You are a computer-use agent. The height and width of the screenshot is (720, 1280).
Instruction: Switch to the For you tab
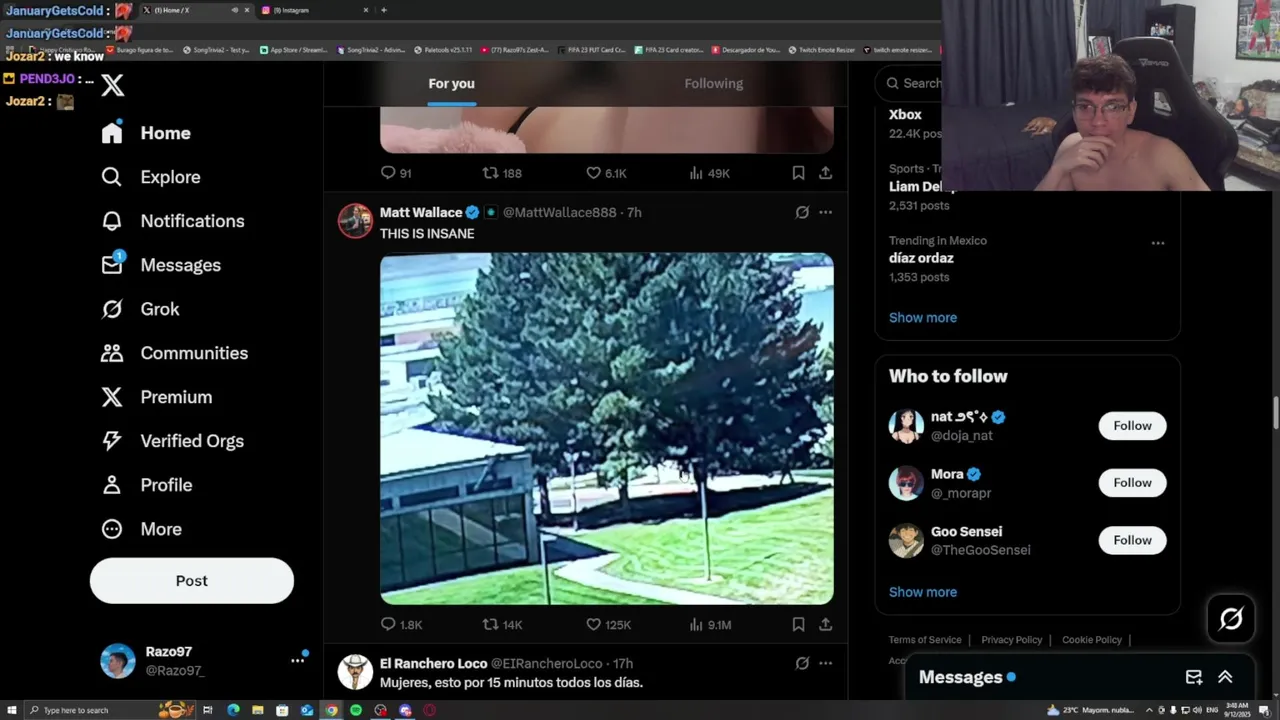(452, 84)
